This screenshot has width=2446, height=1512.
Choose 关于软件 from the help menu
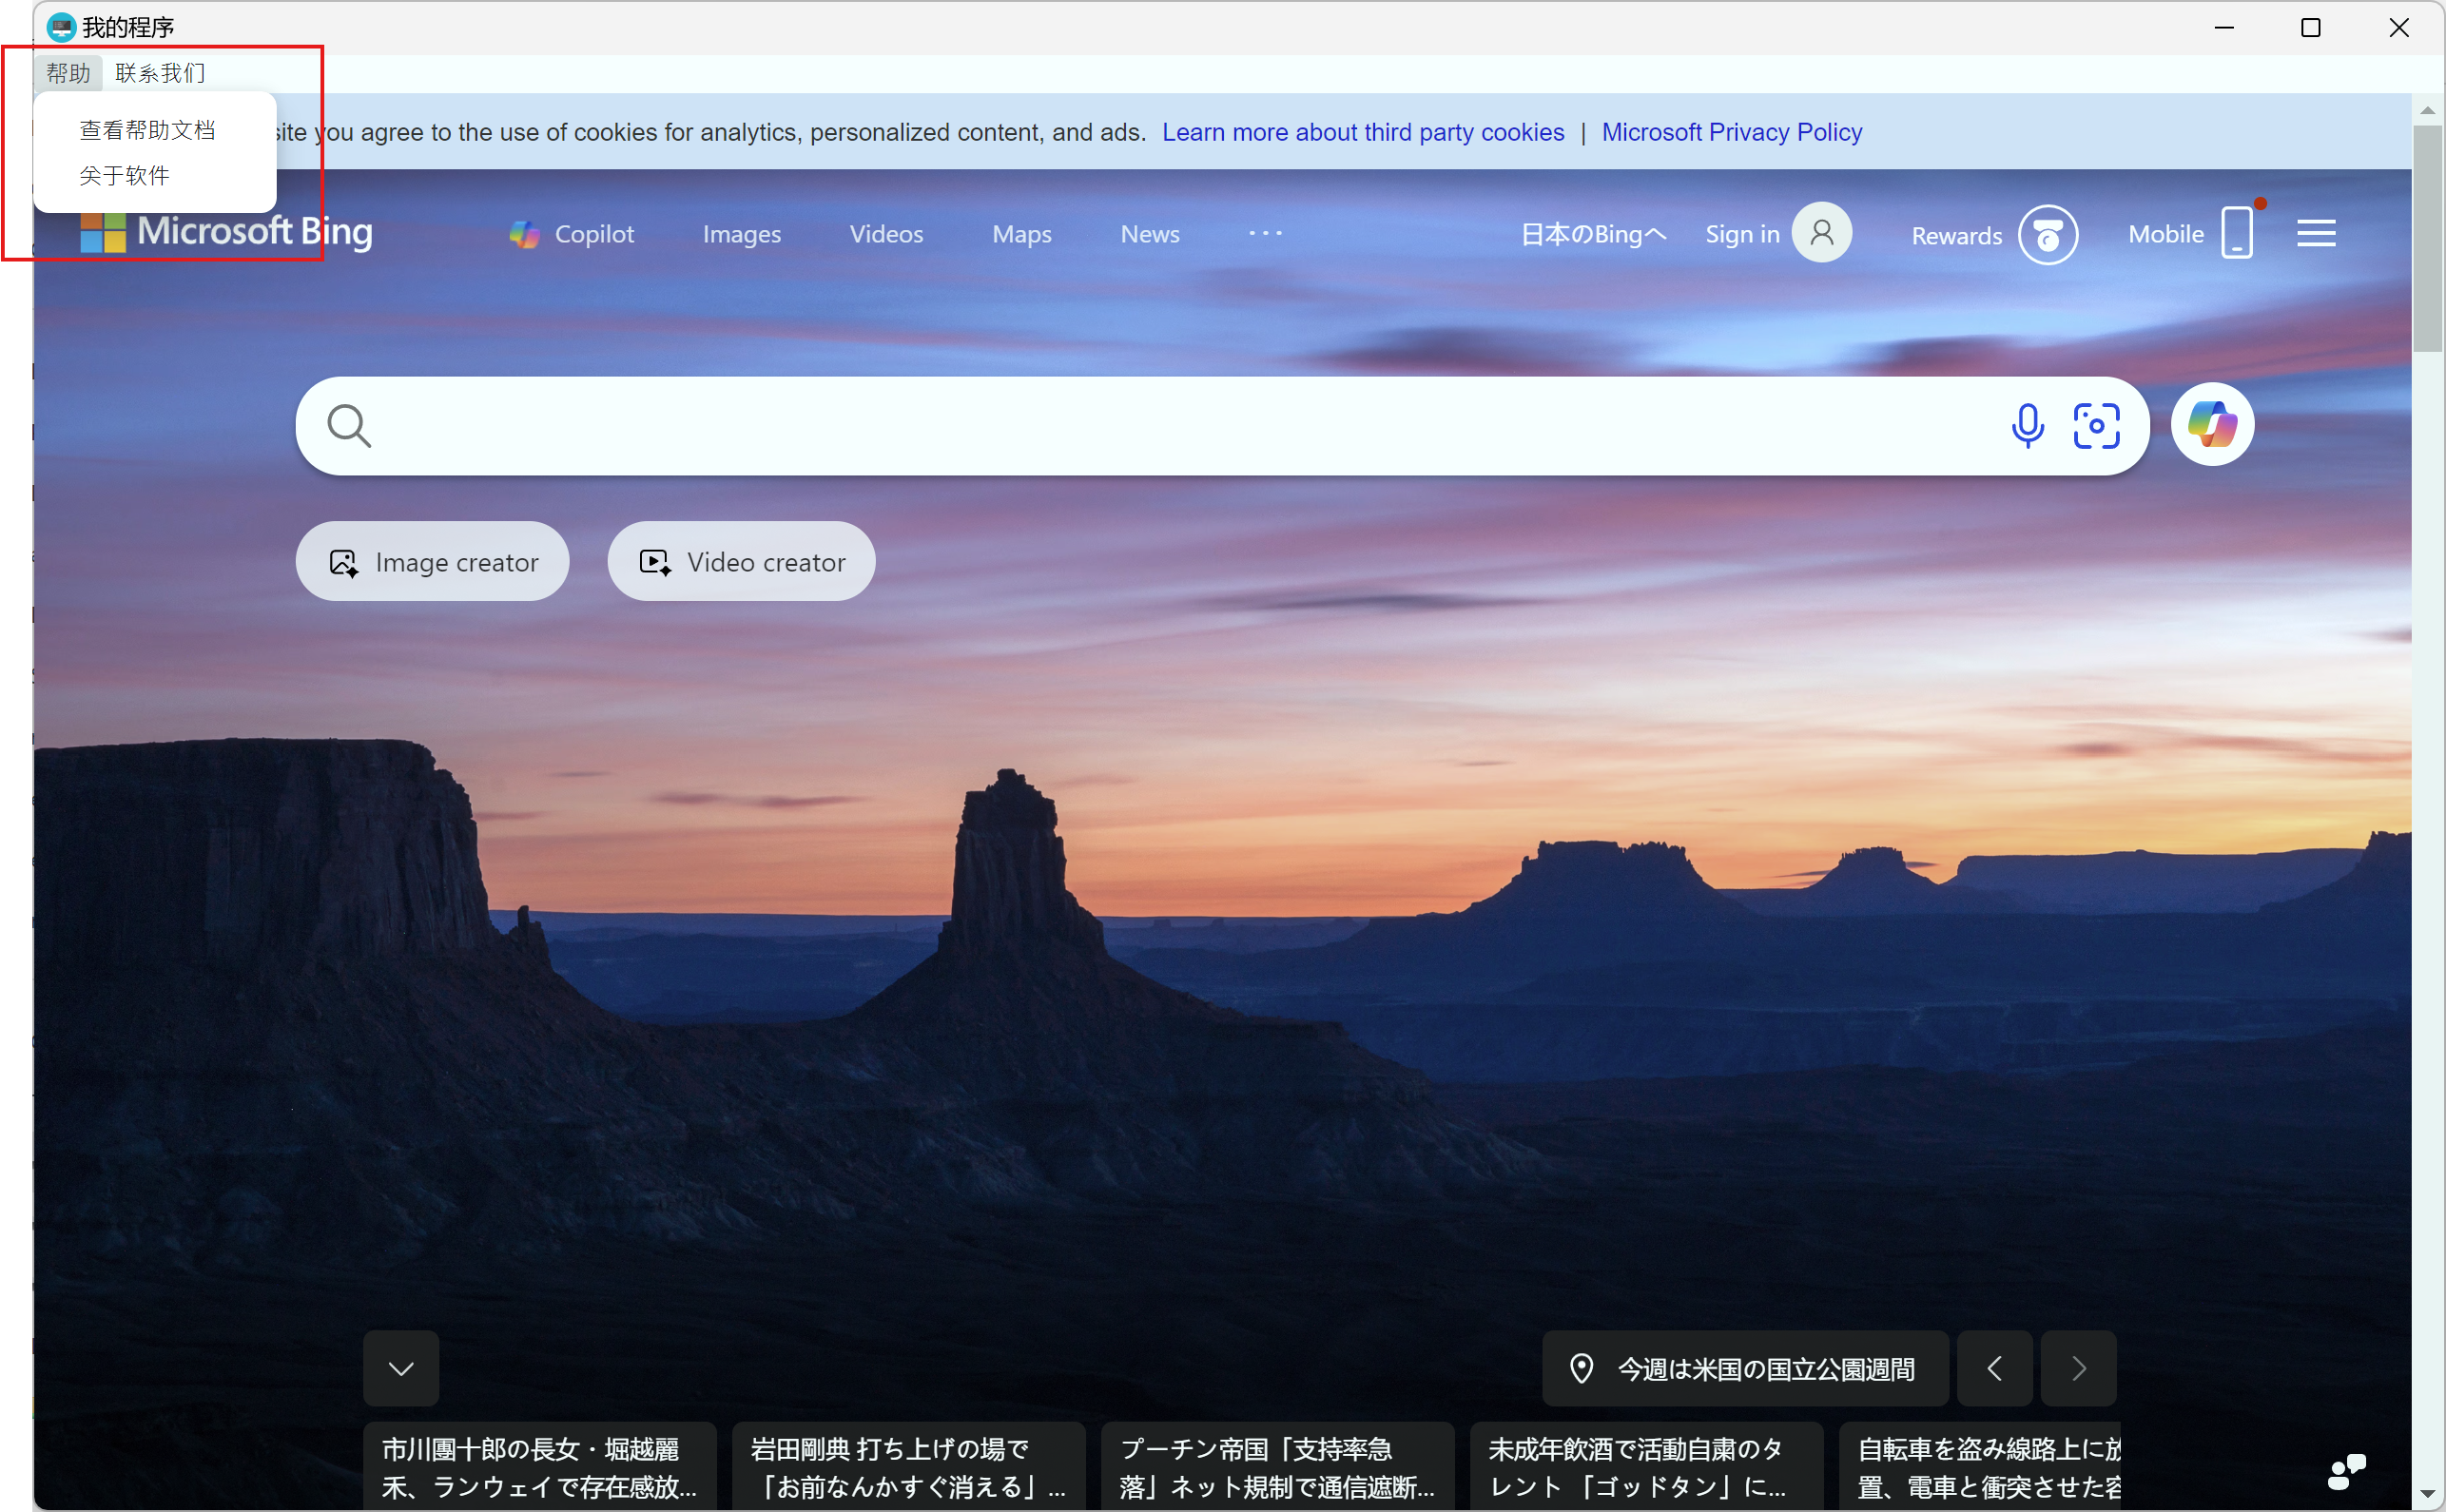(x=125, y=176)
